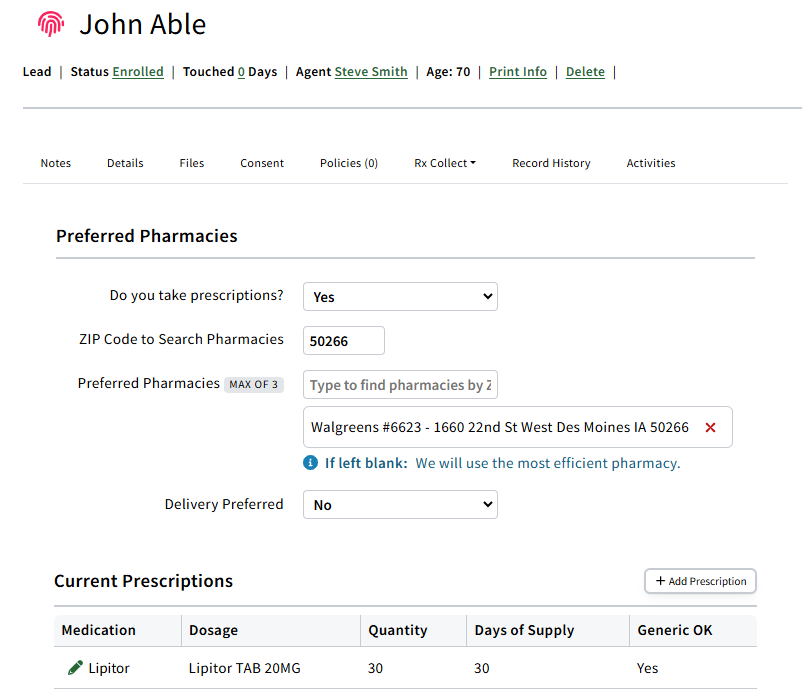Open the Details tab

click(124, 163)
